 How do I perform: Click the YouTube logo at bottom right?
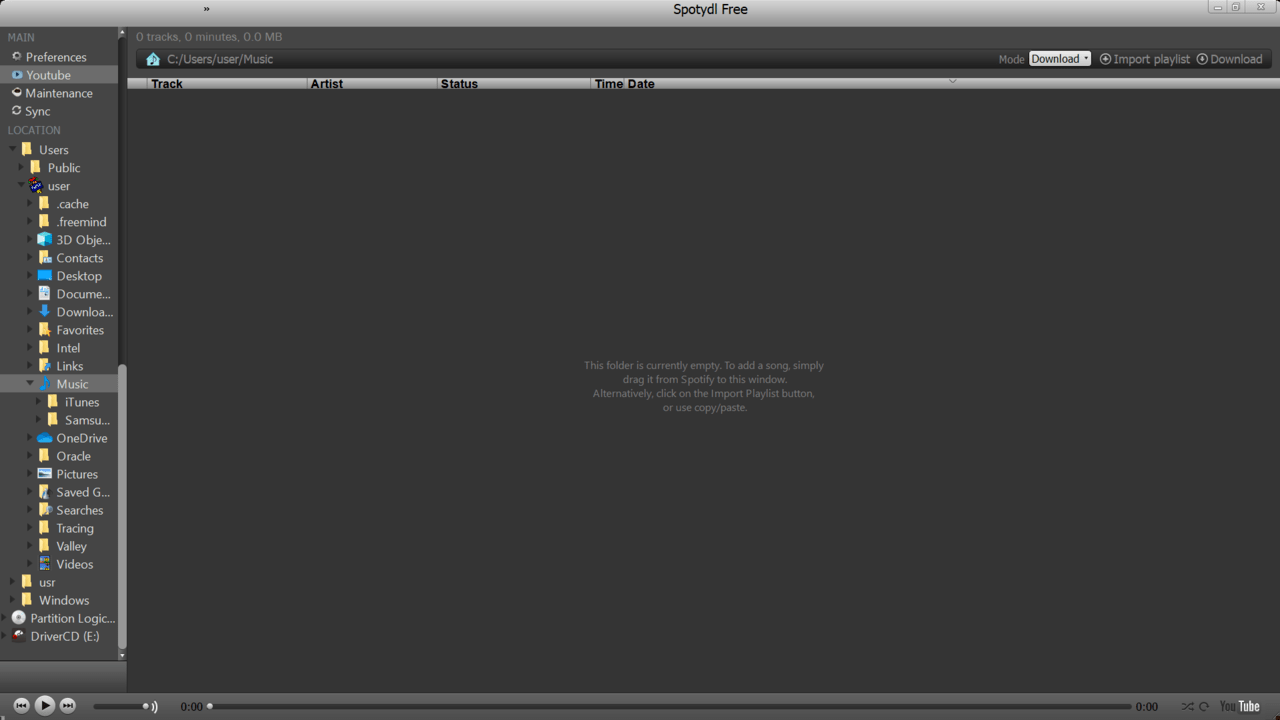point(1240,706)
